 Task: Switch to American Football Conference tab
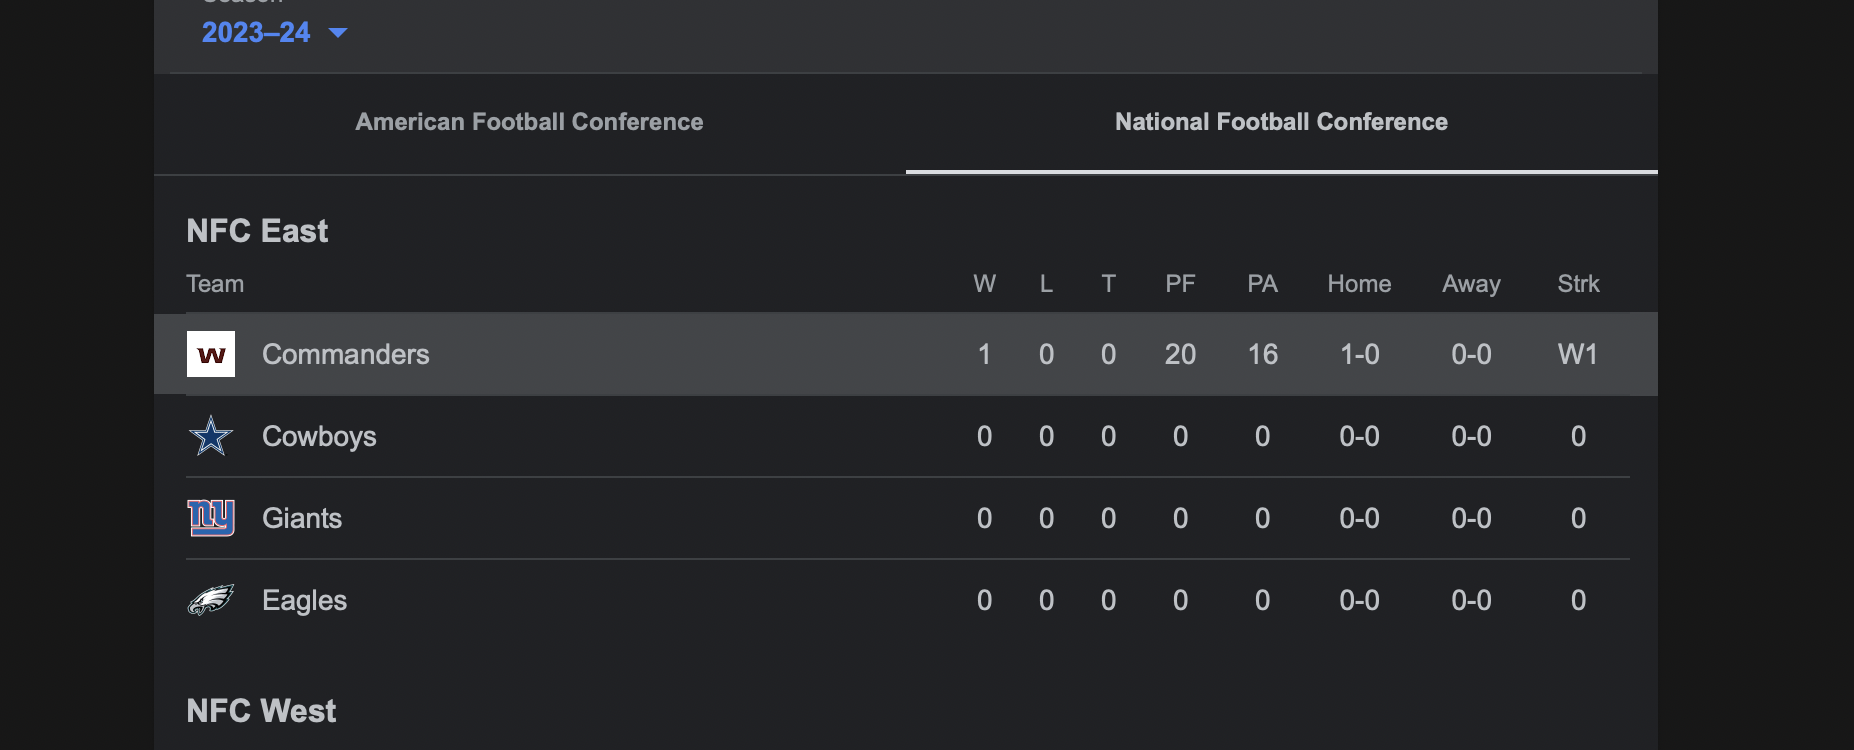[529, 122]
